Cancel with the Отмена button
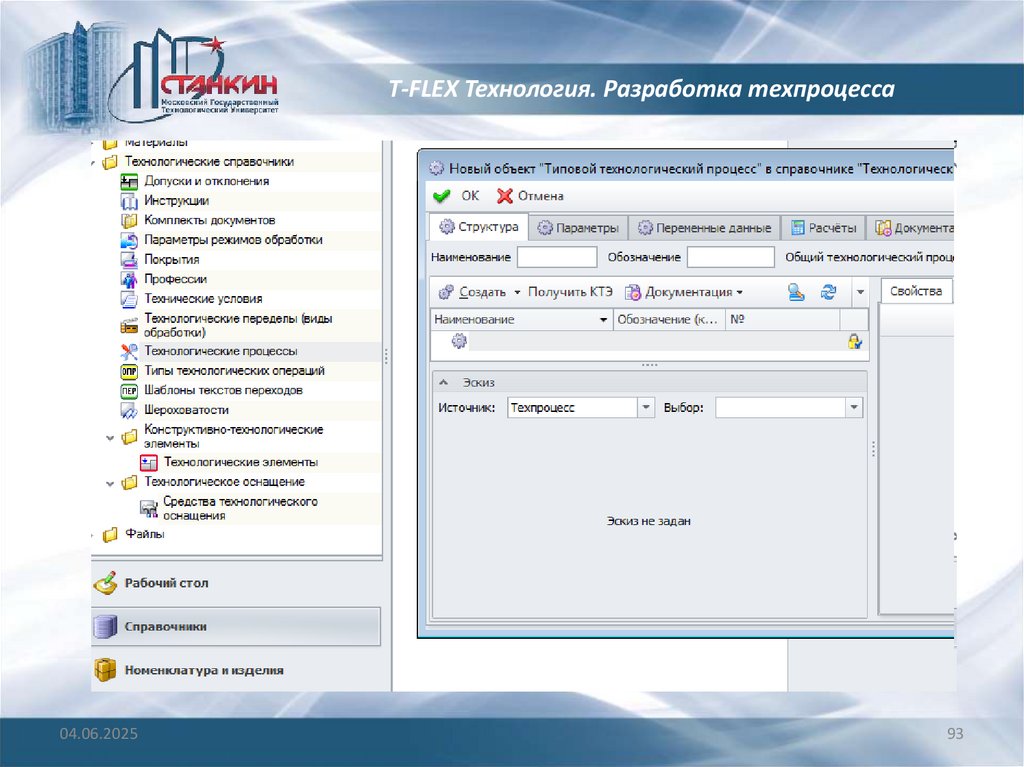This screenshot has width=1024, height=767. pos(530,196)
